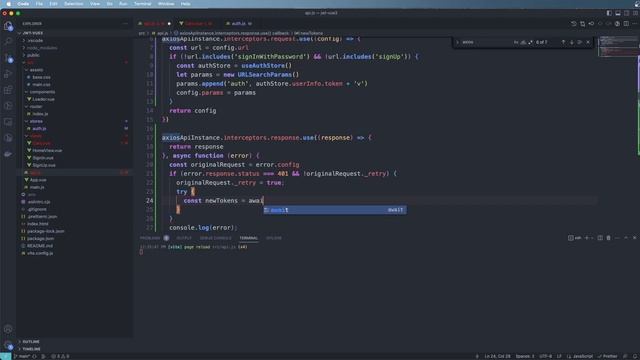Open Loader.vue in Explorer
The width and height of the screenshot is (640, 360).
pyautogui.click(x=43, y=99)
